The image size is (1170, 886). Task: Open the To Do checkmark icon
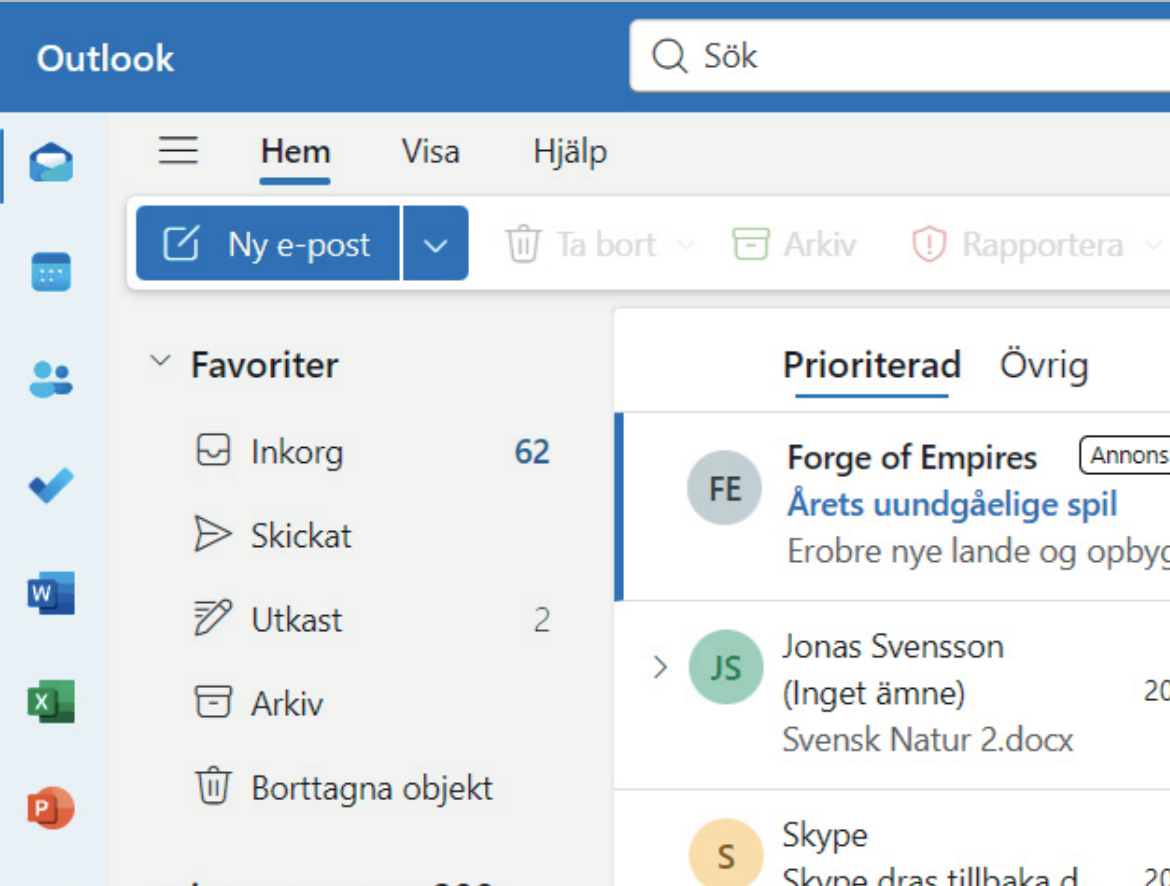(x=51, y=487)
